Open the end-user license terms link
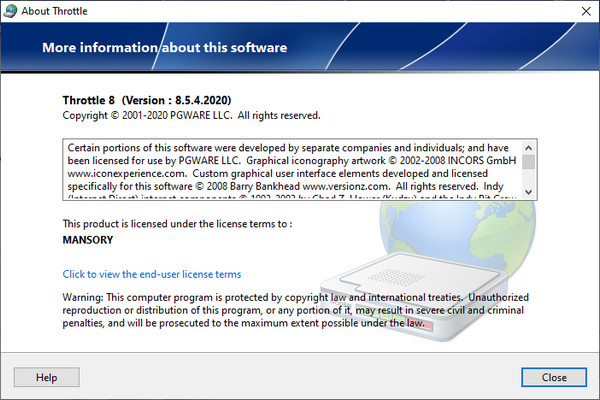Screen dimensions: 600x400 click(151, 274)
